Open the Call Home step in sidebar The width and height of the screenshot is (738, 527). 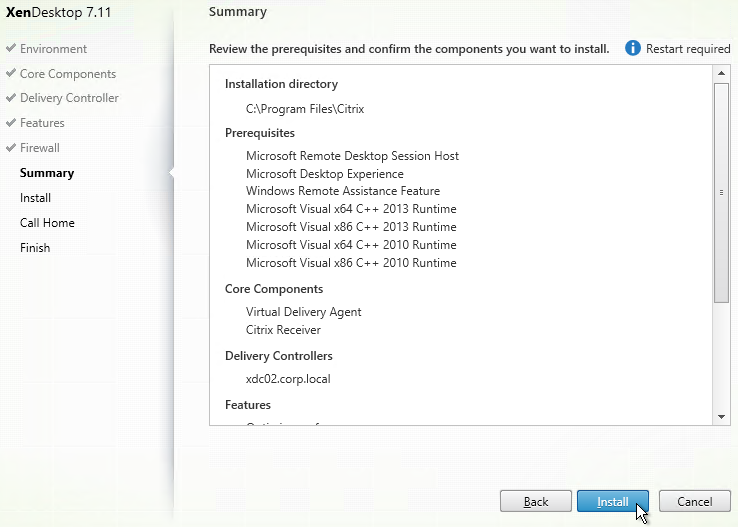47,223
